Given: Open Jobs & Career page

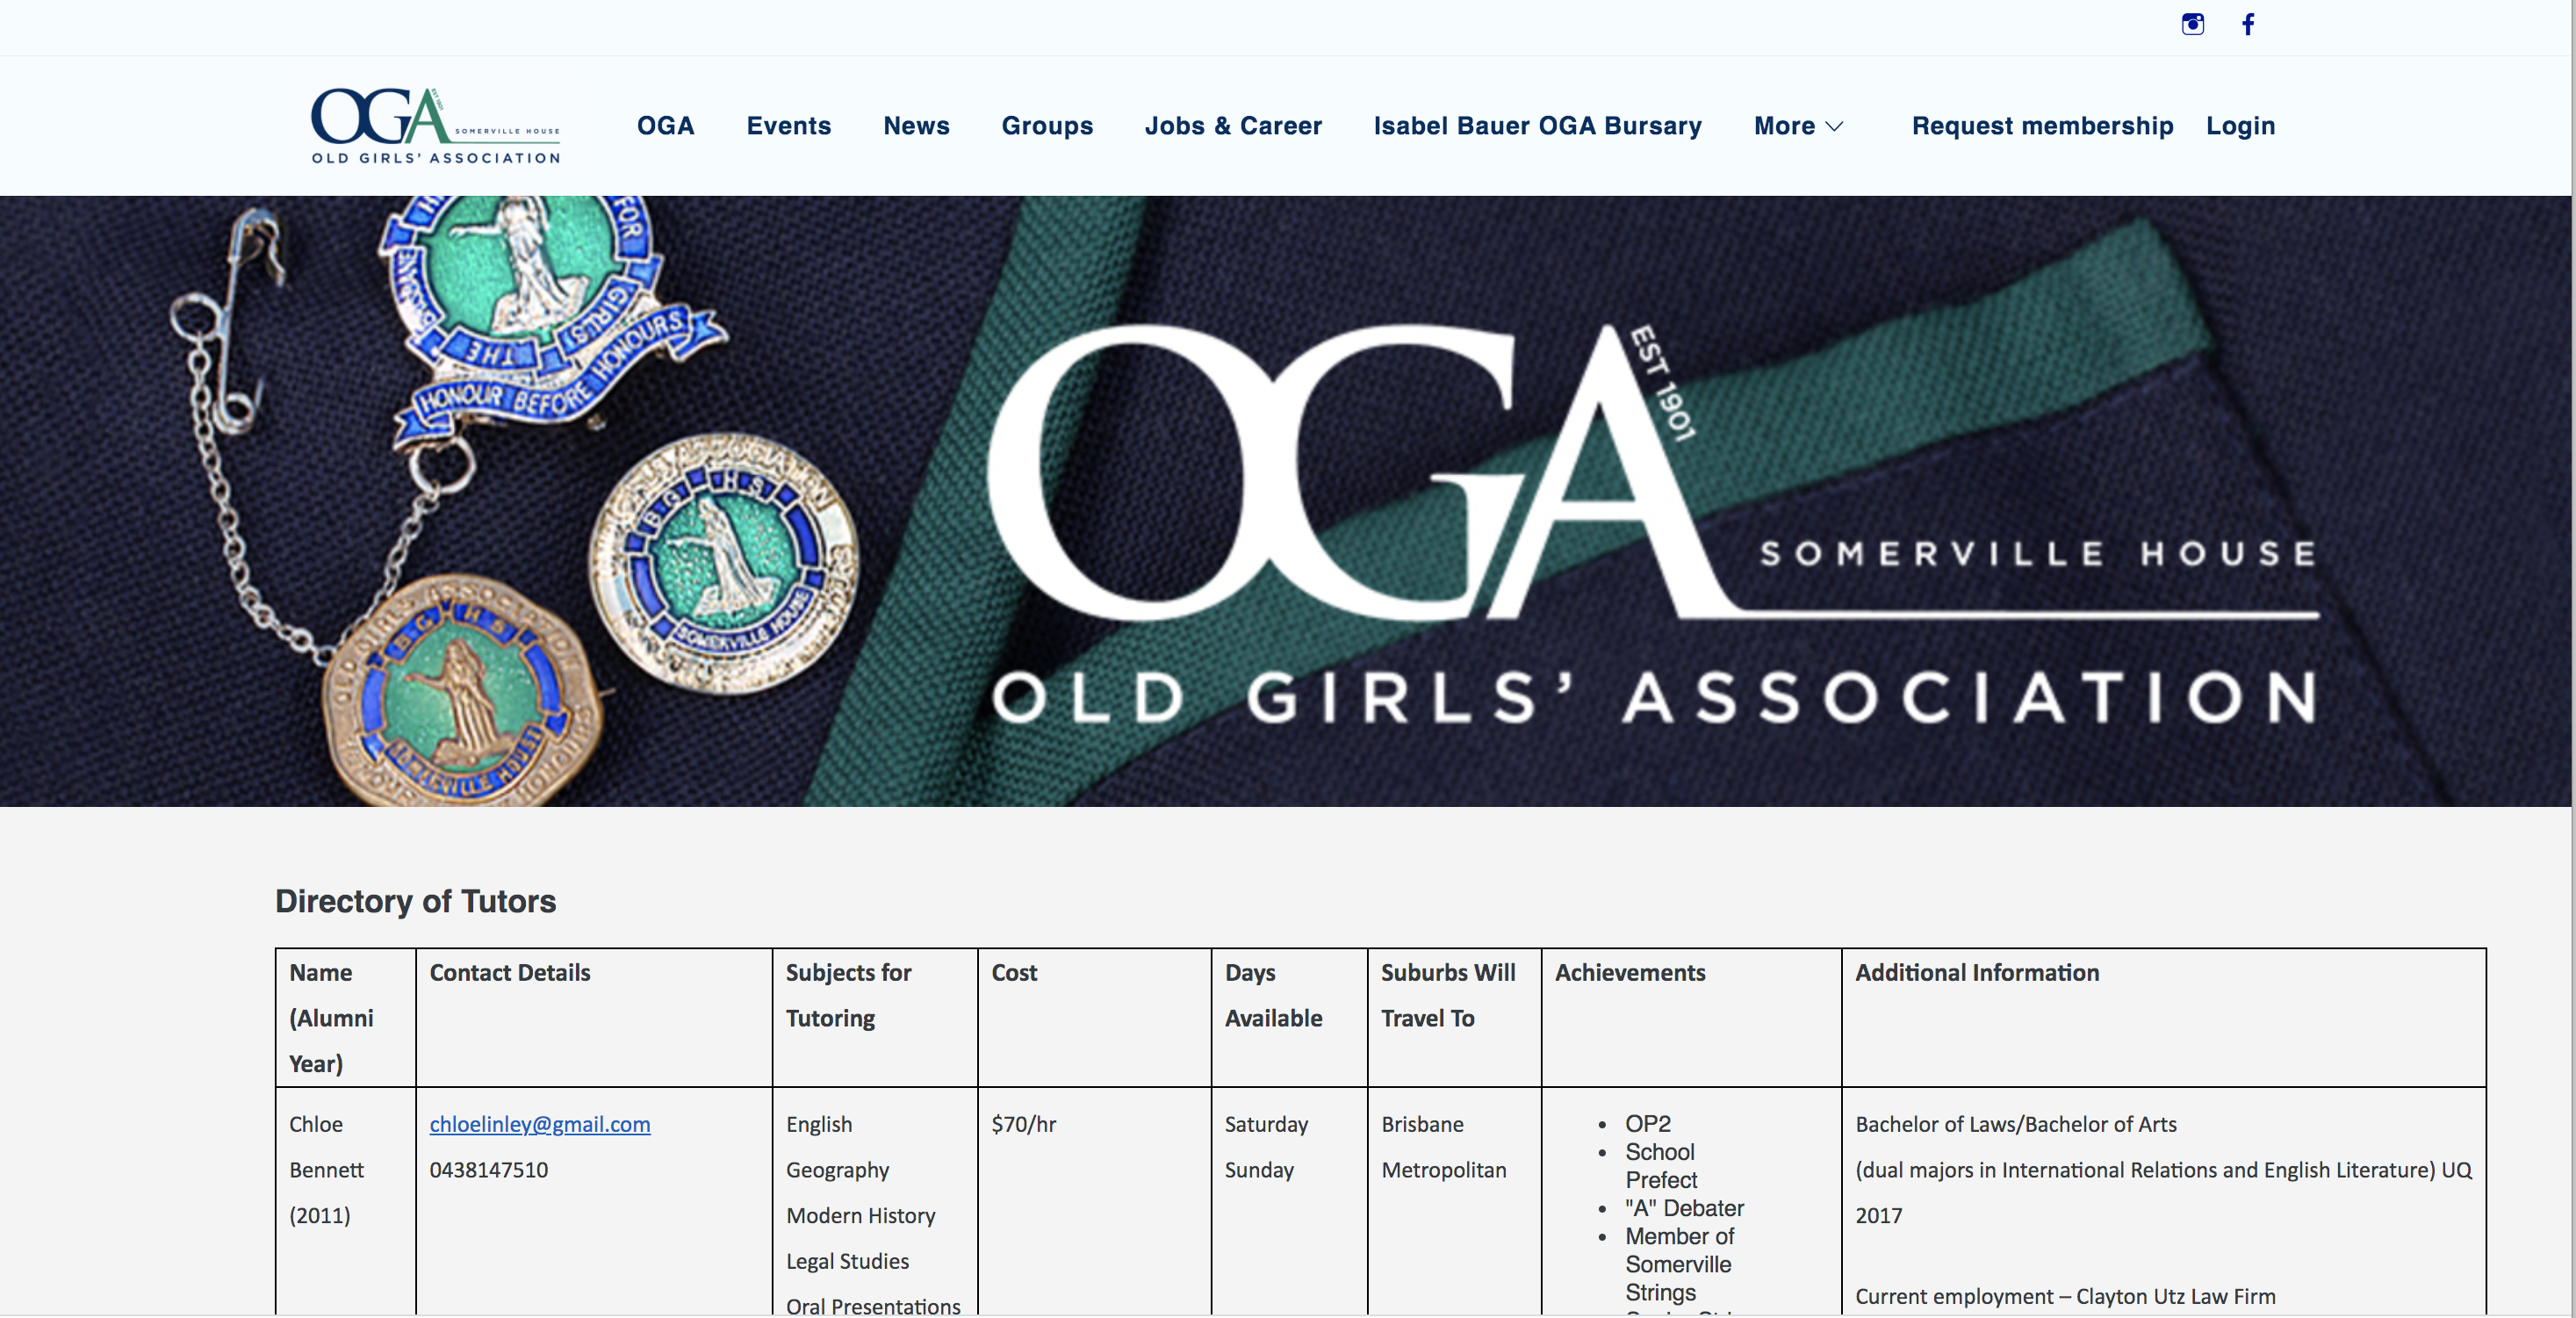Looking at the screenshot, I should 1233,126.
